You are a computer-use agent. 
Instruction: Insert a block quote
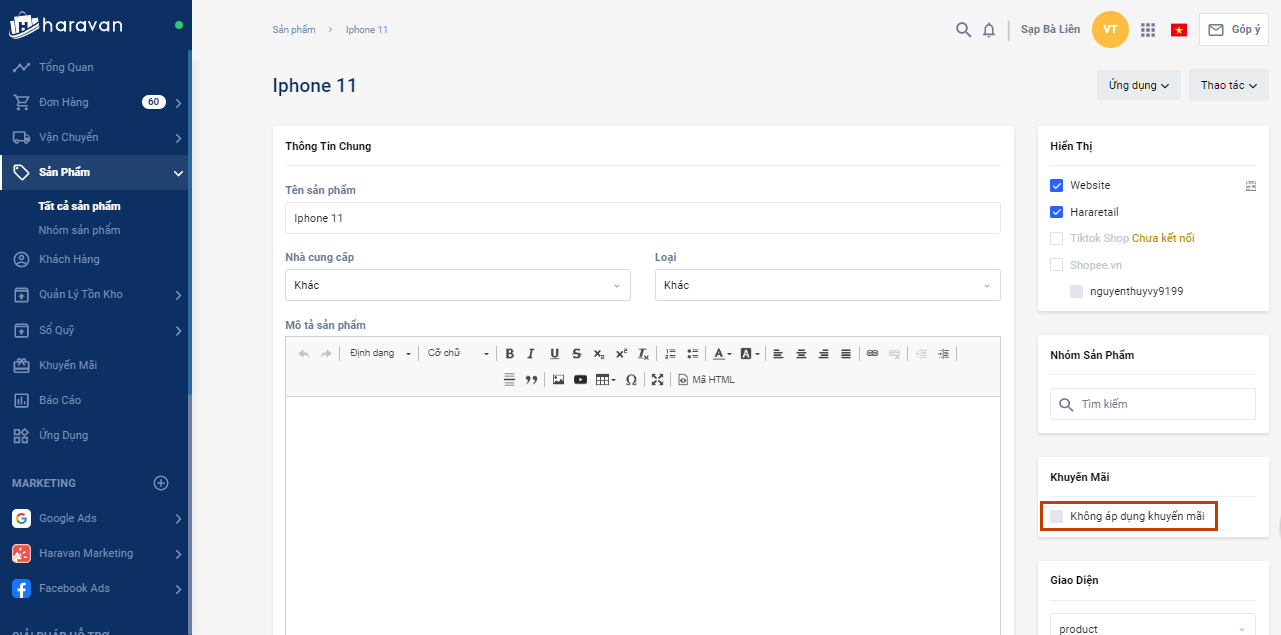point(531,379)
